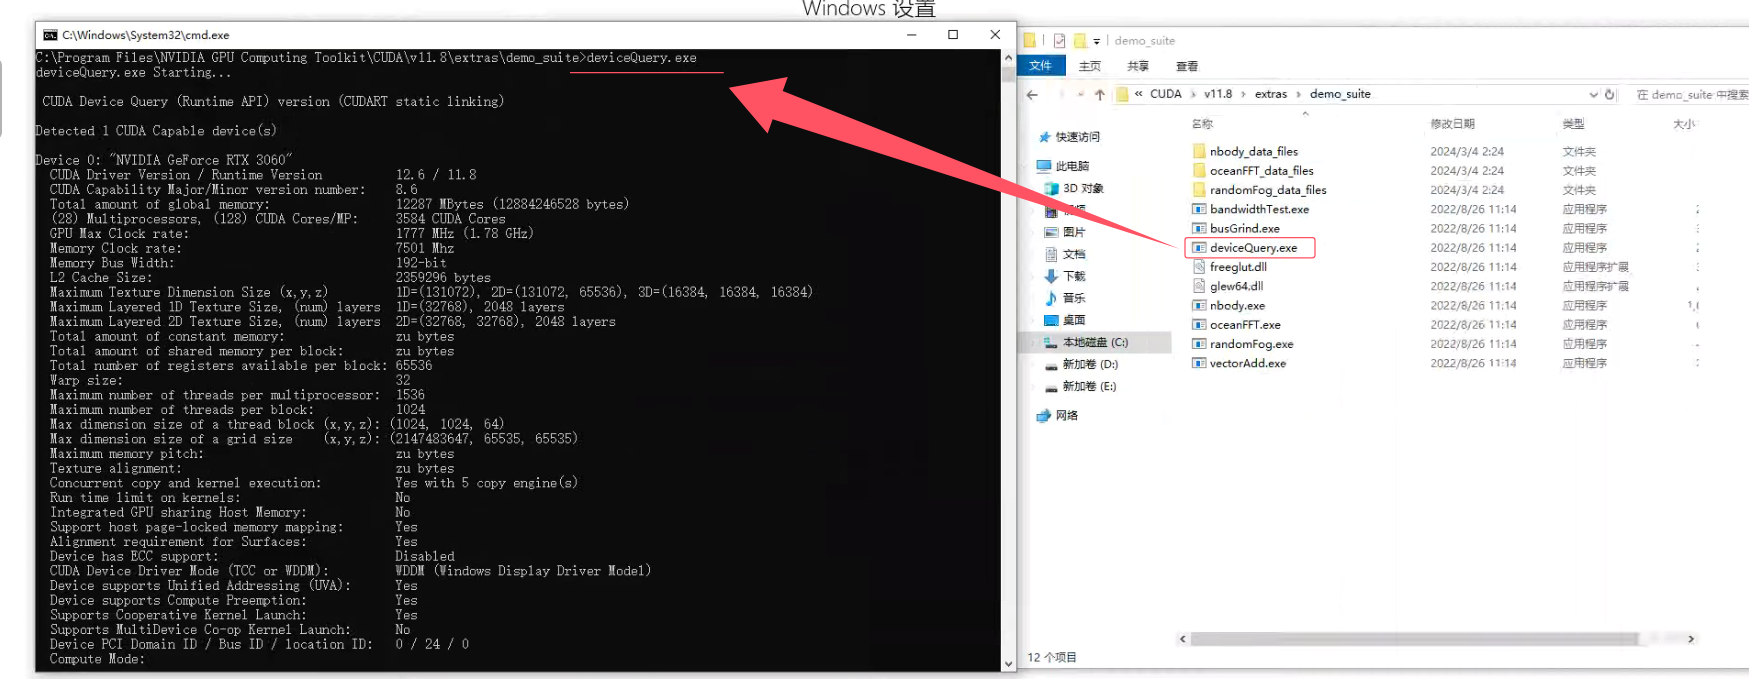Open the recent locations dropdown arrow
Viewport: 1749px width, 679px height.
click(x=1081, y=95)
